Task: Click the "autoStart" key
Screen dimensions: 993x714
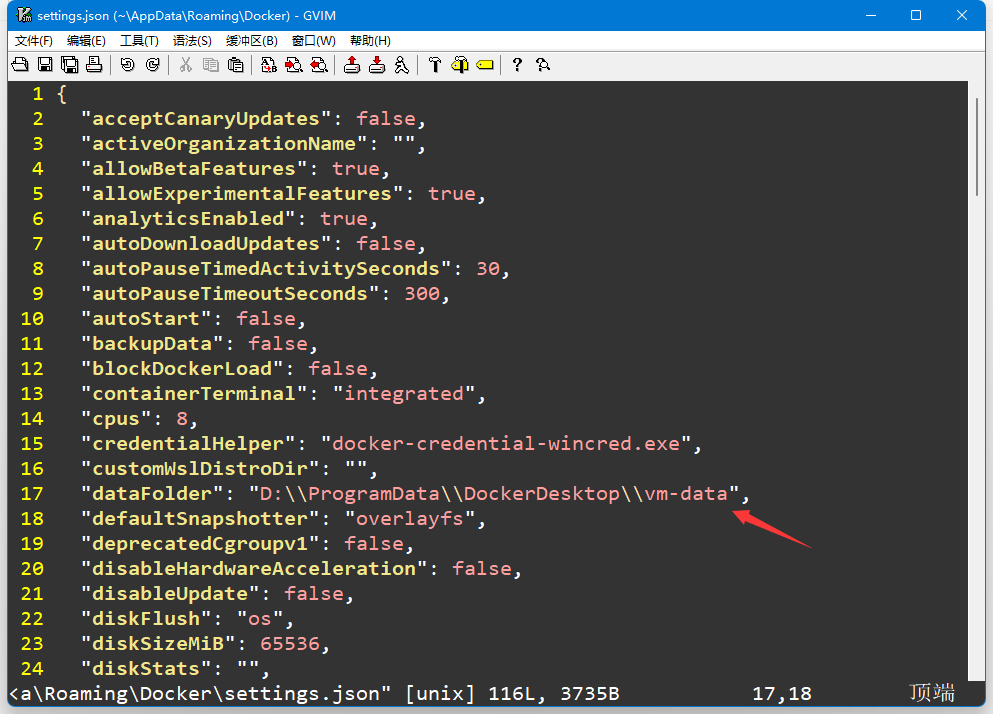Action: [146, 319]
